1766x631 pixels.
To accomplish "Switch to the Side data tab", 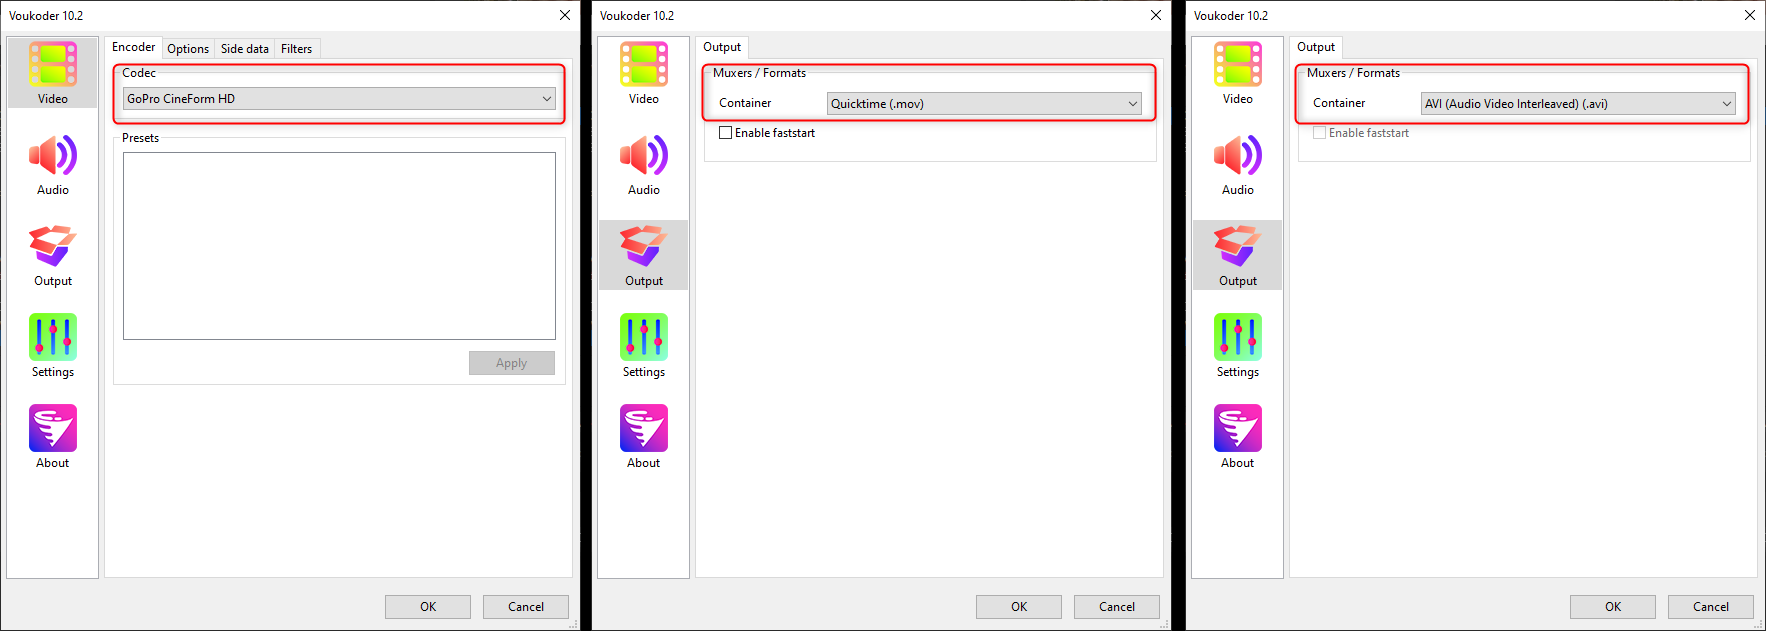I will (245, 49).
